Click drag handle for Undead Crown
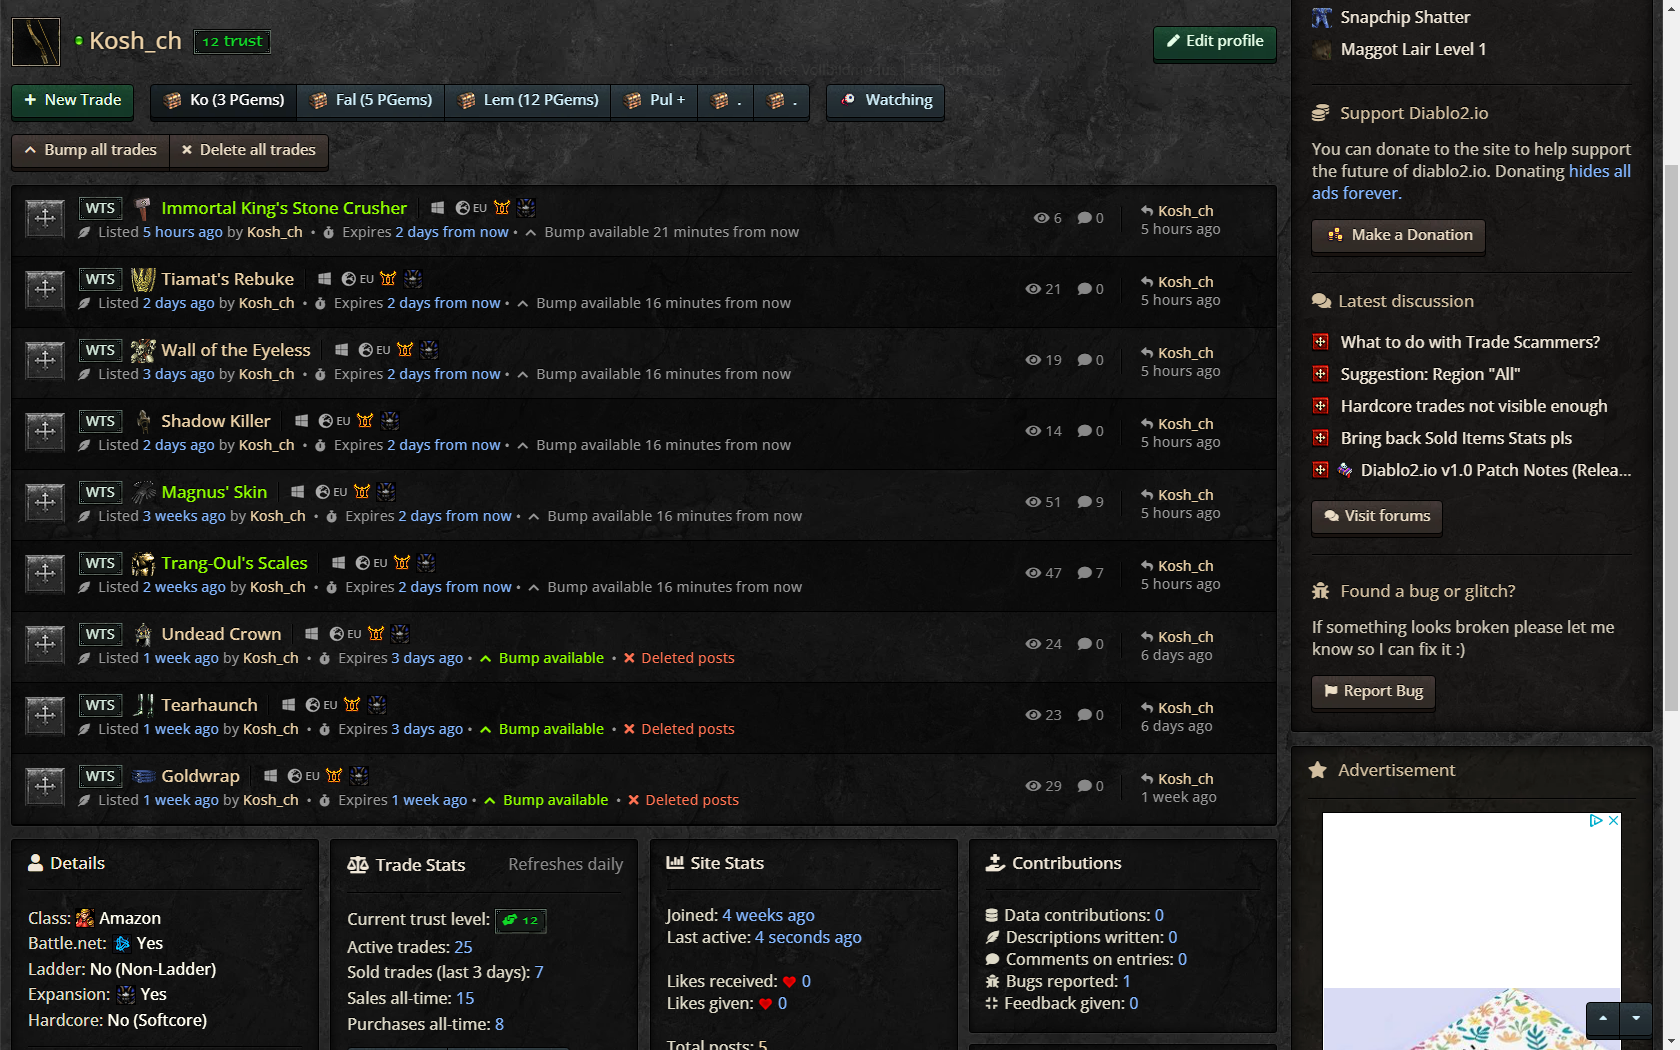The width and height of the screenshot is (1680, 1050). point(45,643)
